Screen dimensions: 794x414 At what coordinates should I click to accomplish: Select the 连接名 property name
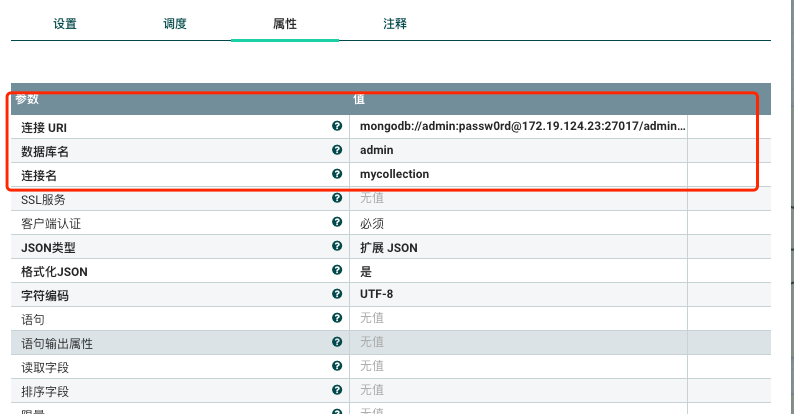point(38,176)
